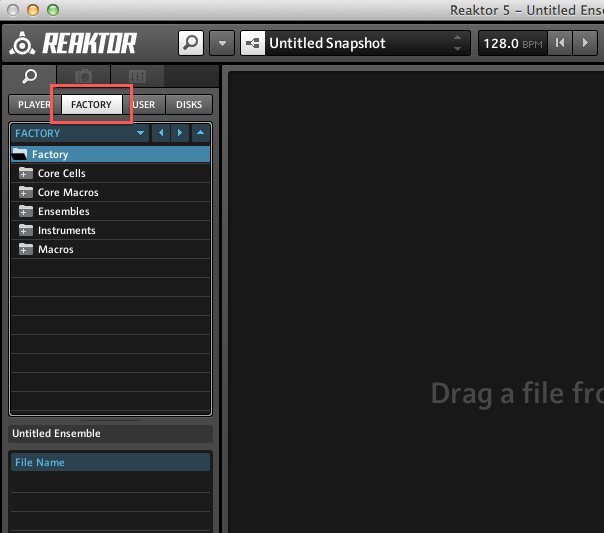Viewport: 604px width, 533px height.
Task: Open the camera snapshots sidebar tab
Action: [x=84, y=76]
